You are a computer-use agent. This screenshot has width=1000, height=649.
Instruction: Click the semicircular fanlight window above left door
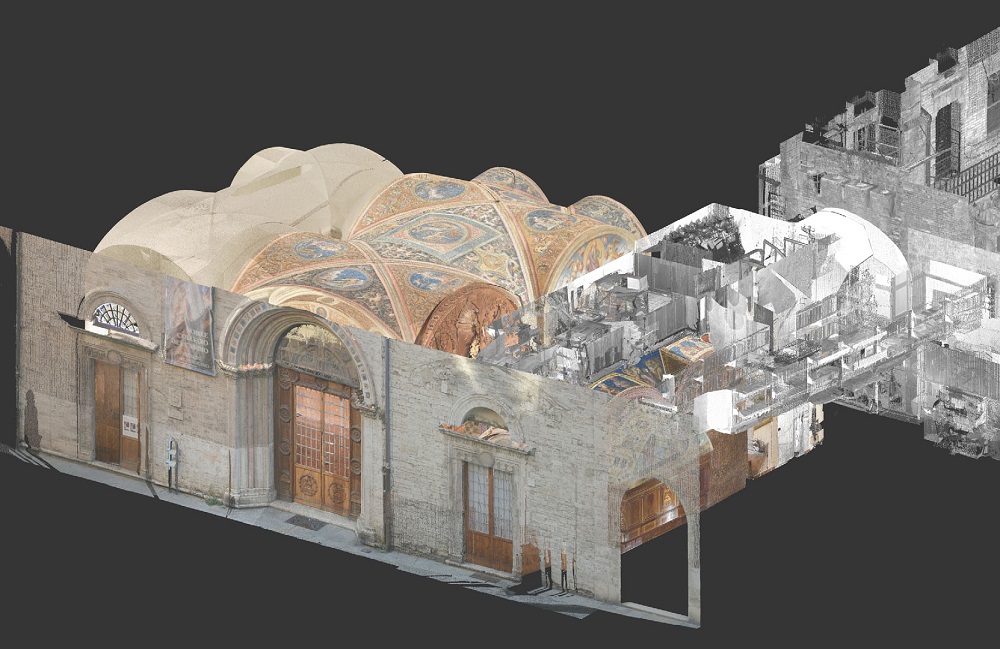(115, 318)
